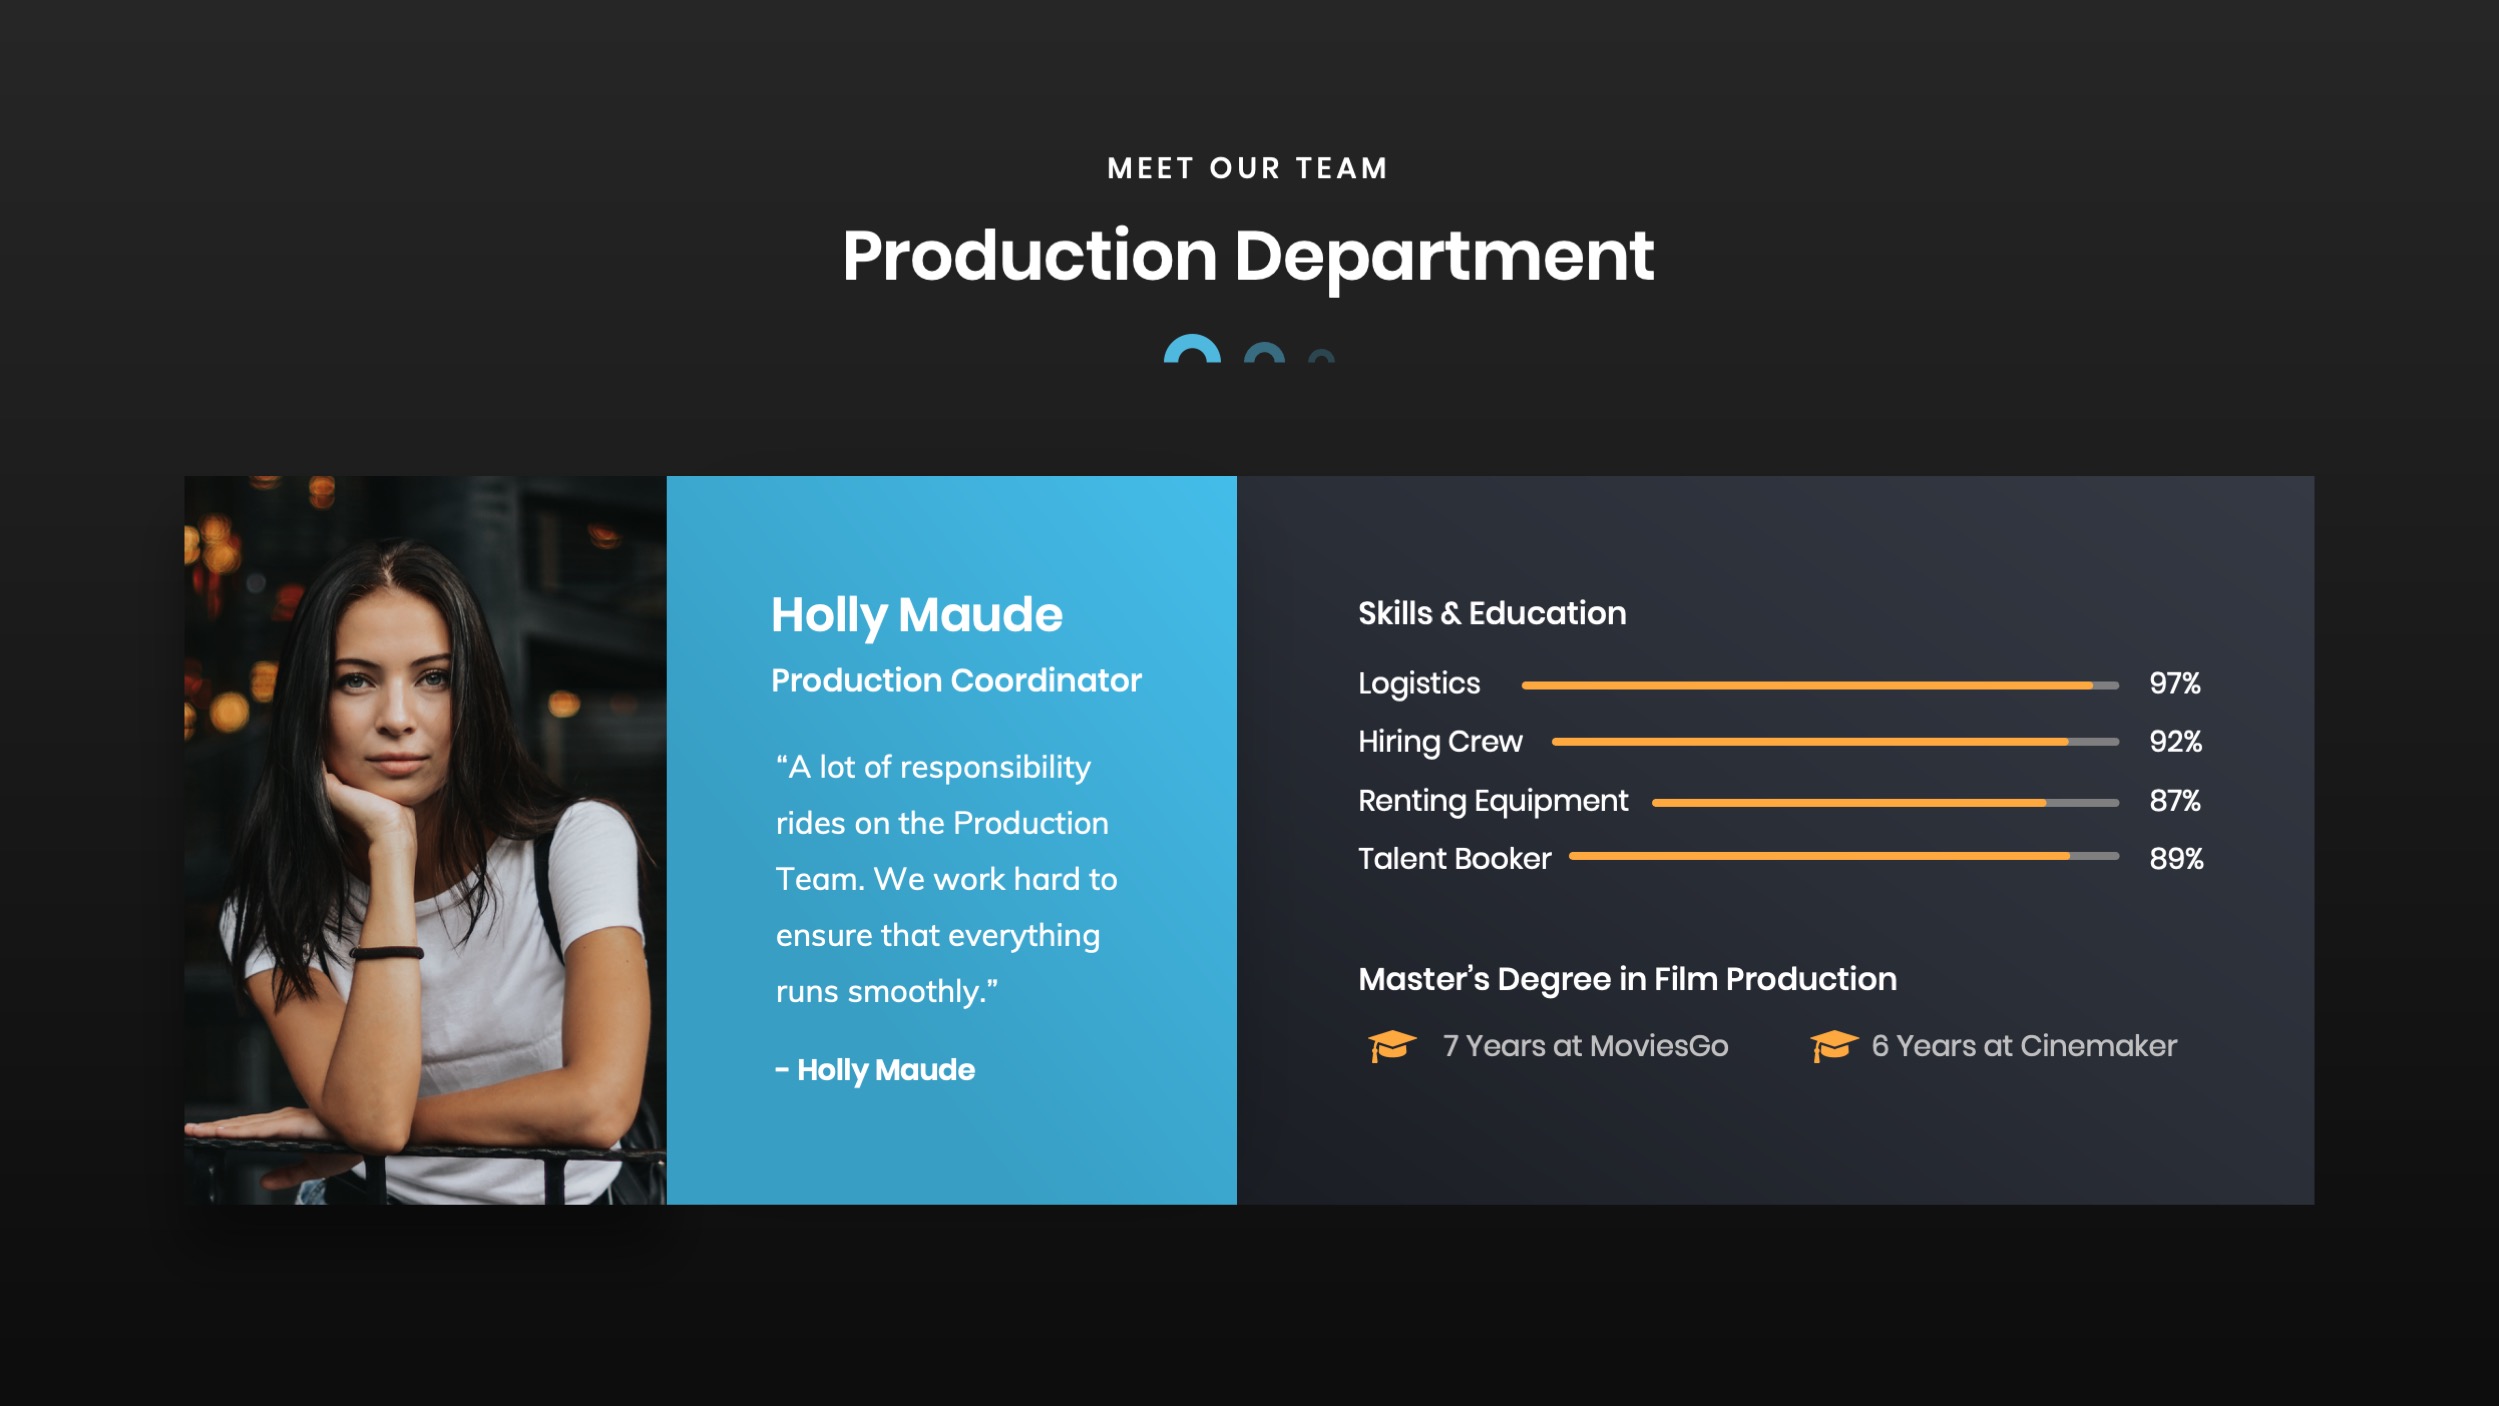Click the quote signature '- Holly Maude'
Viewport: 2499px width, 1406px height.
(874, 1070)
